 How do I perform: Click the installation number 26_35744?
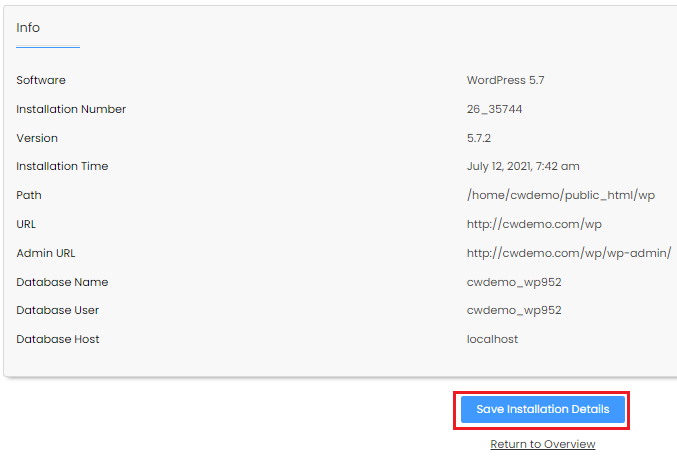coord(494,109)
